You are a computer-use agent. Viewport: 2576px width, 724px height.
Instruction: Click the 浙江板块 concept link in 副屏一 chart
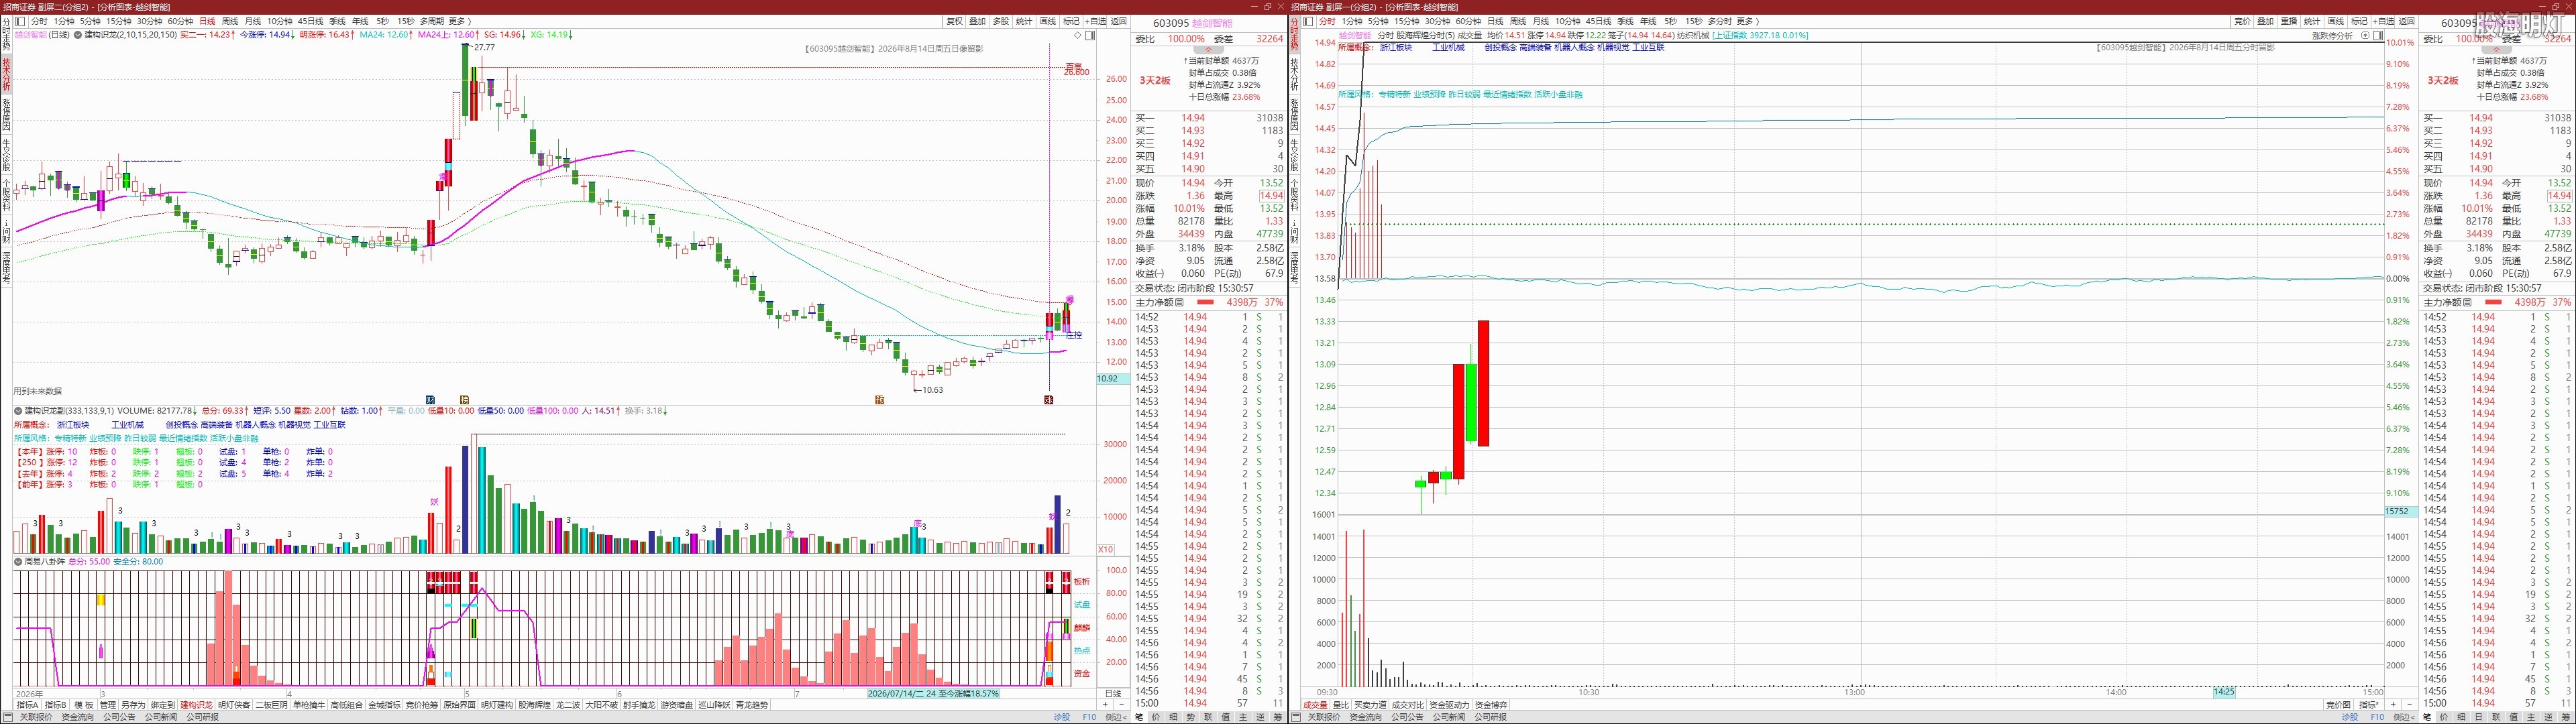pyautogui.click(x=1396, y=47)
